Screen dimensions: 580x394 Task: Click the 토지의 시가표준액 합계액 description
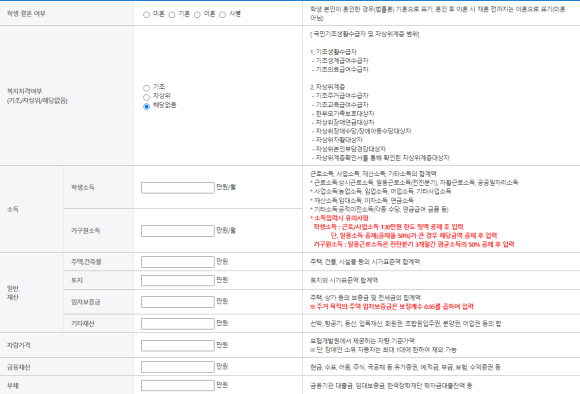coord(344,280)
